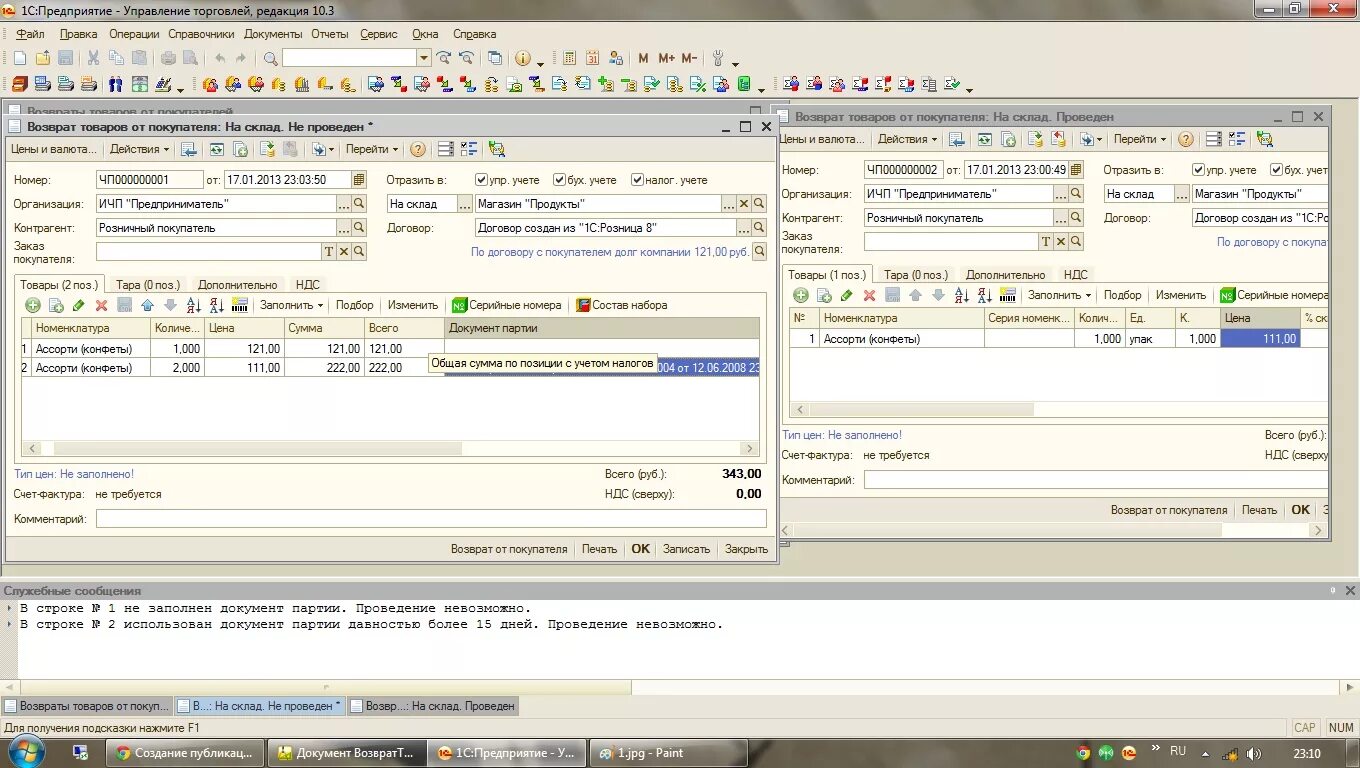Click the debt link "По договору с покупателем долг компании 121,00 руб."

pos(610,252)
